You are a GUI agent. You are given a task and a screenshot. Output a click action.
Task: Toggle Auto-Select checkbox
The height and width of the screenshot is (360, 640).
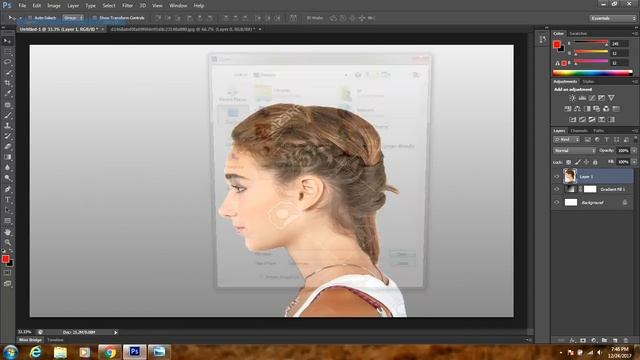click(x=30, y=18)
